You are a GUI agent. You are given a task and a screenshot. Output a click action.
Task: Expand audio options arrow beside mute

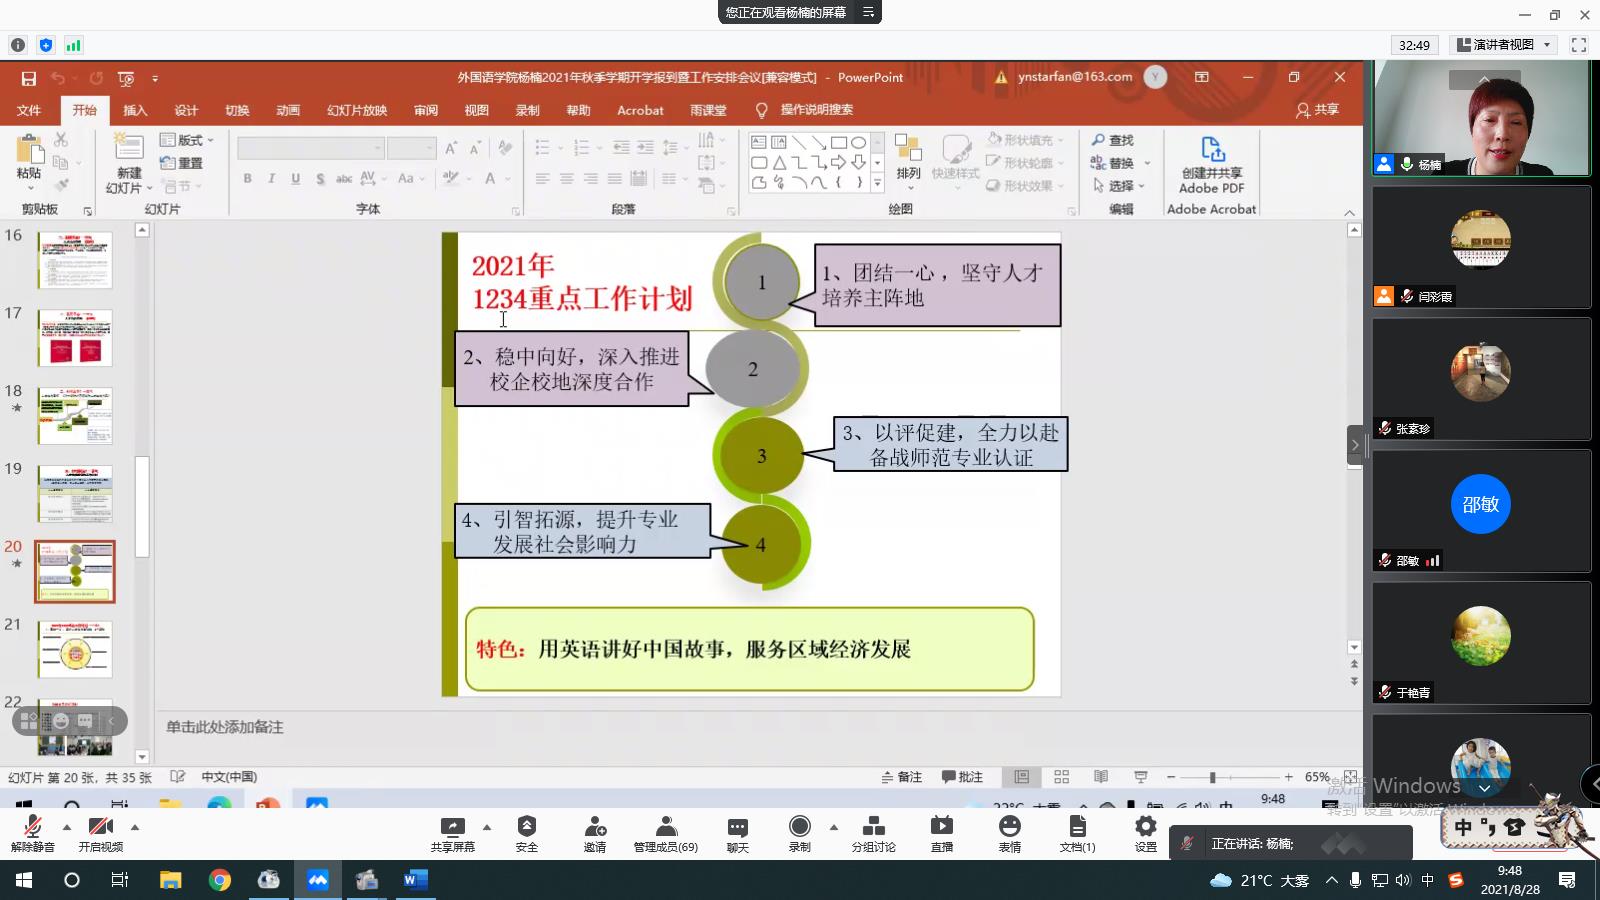[67, 827]
